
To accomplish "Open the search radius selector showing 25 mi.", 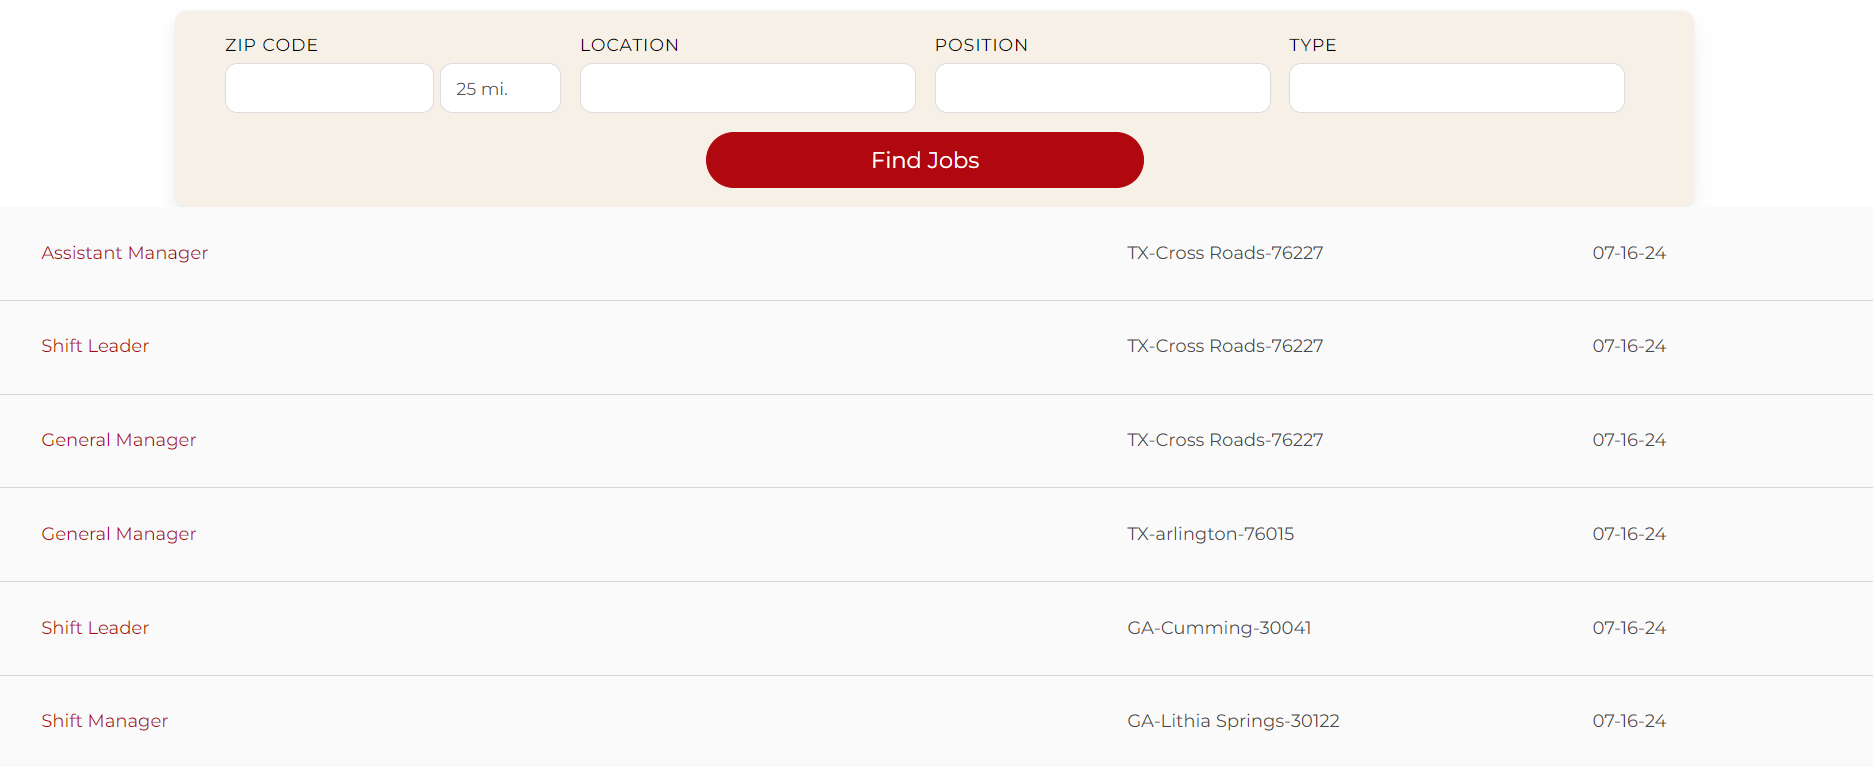I will pyautogui.click(x=500, y=88).
